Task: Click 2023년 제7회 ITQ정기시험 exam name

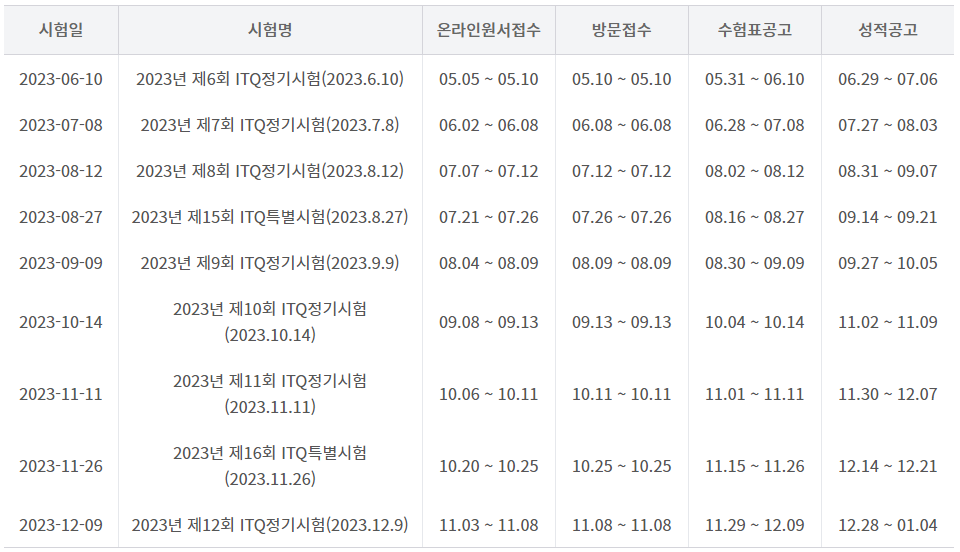Action: 270,125
